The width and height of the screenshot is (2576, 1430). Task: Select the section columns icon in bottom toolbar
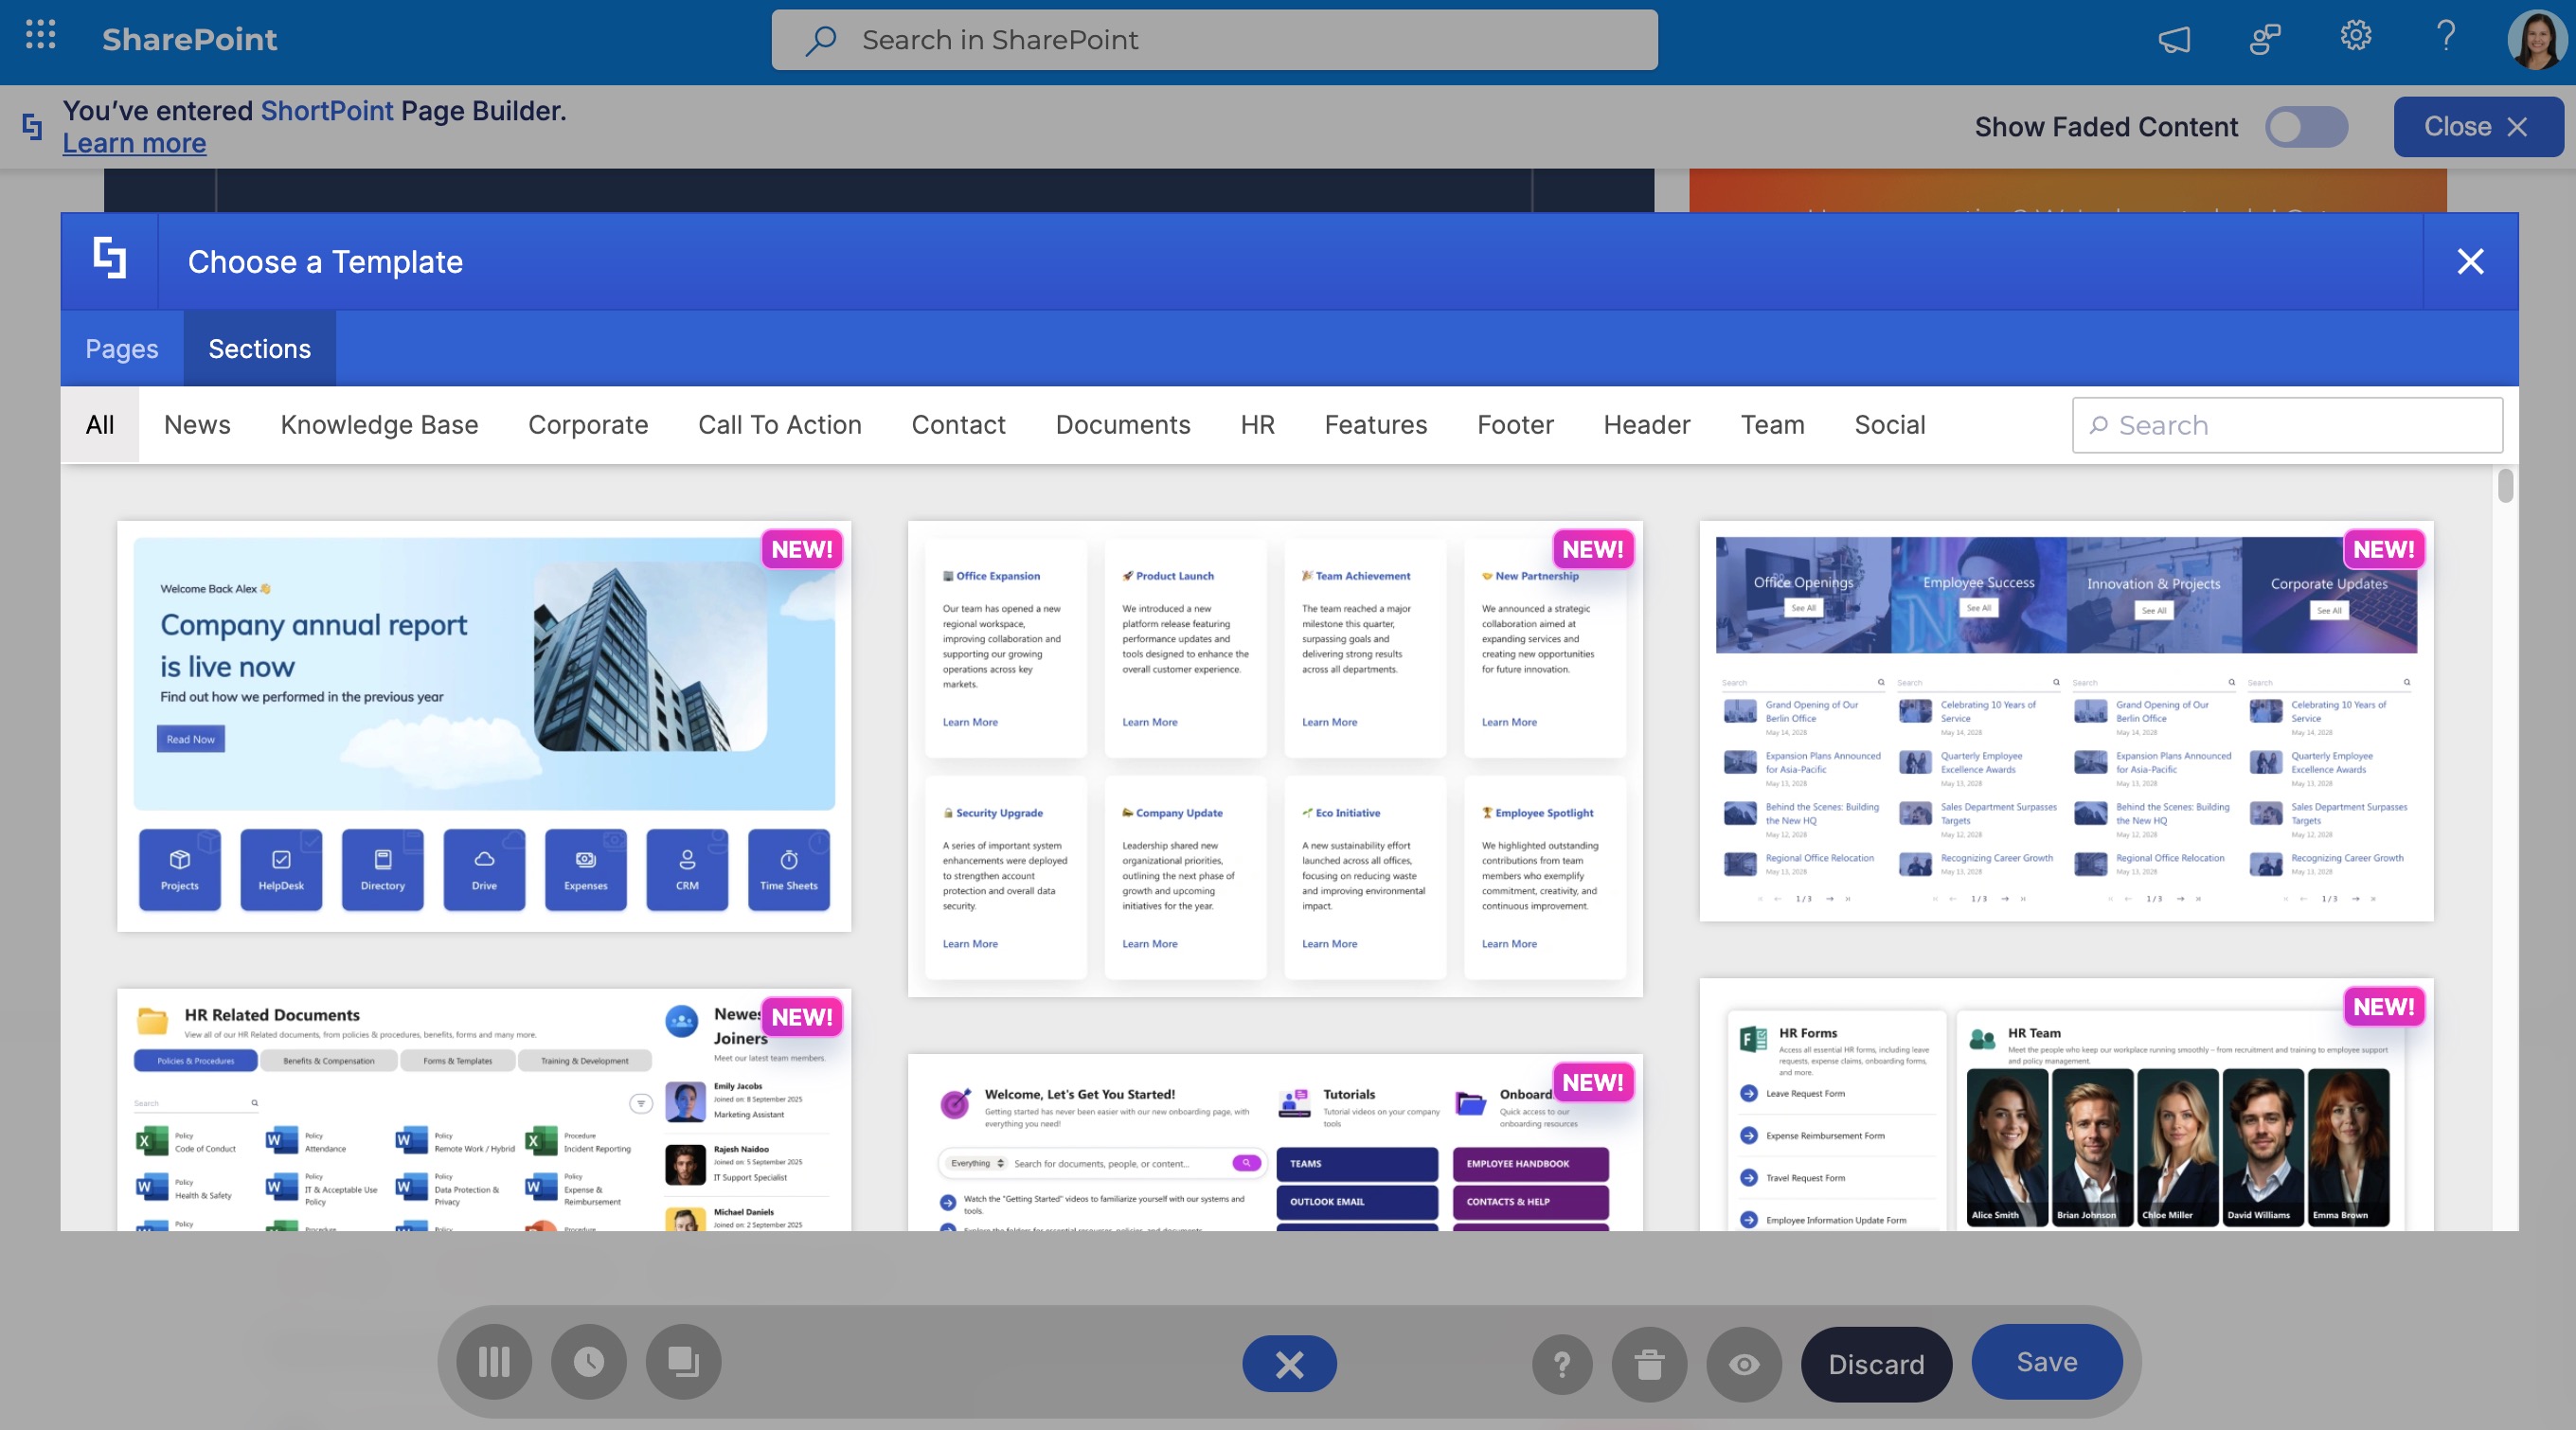coord(493,1362)
